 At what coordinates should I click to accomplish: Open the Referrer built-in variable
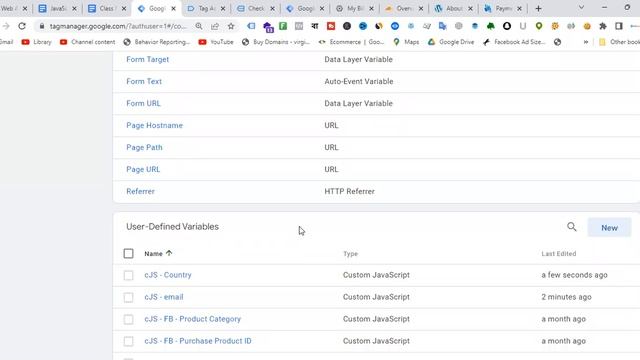[140, 191]
